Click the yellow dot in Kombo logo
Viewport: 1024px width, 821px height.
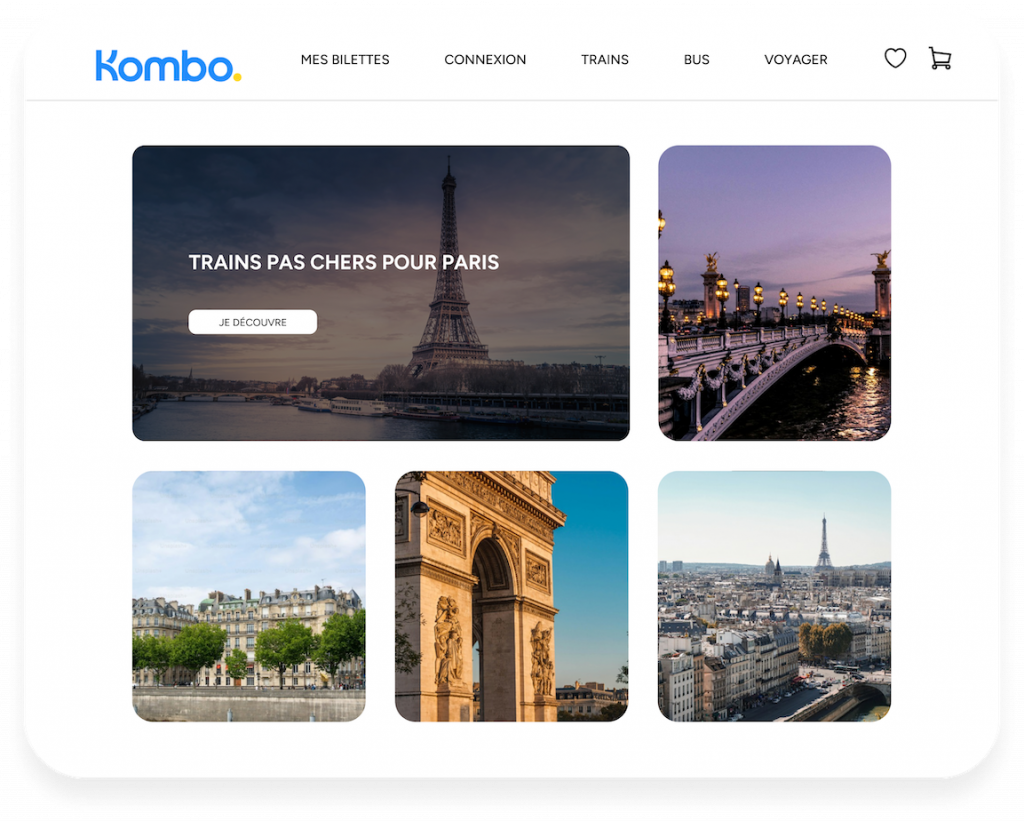(238, 77)
